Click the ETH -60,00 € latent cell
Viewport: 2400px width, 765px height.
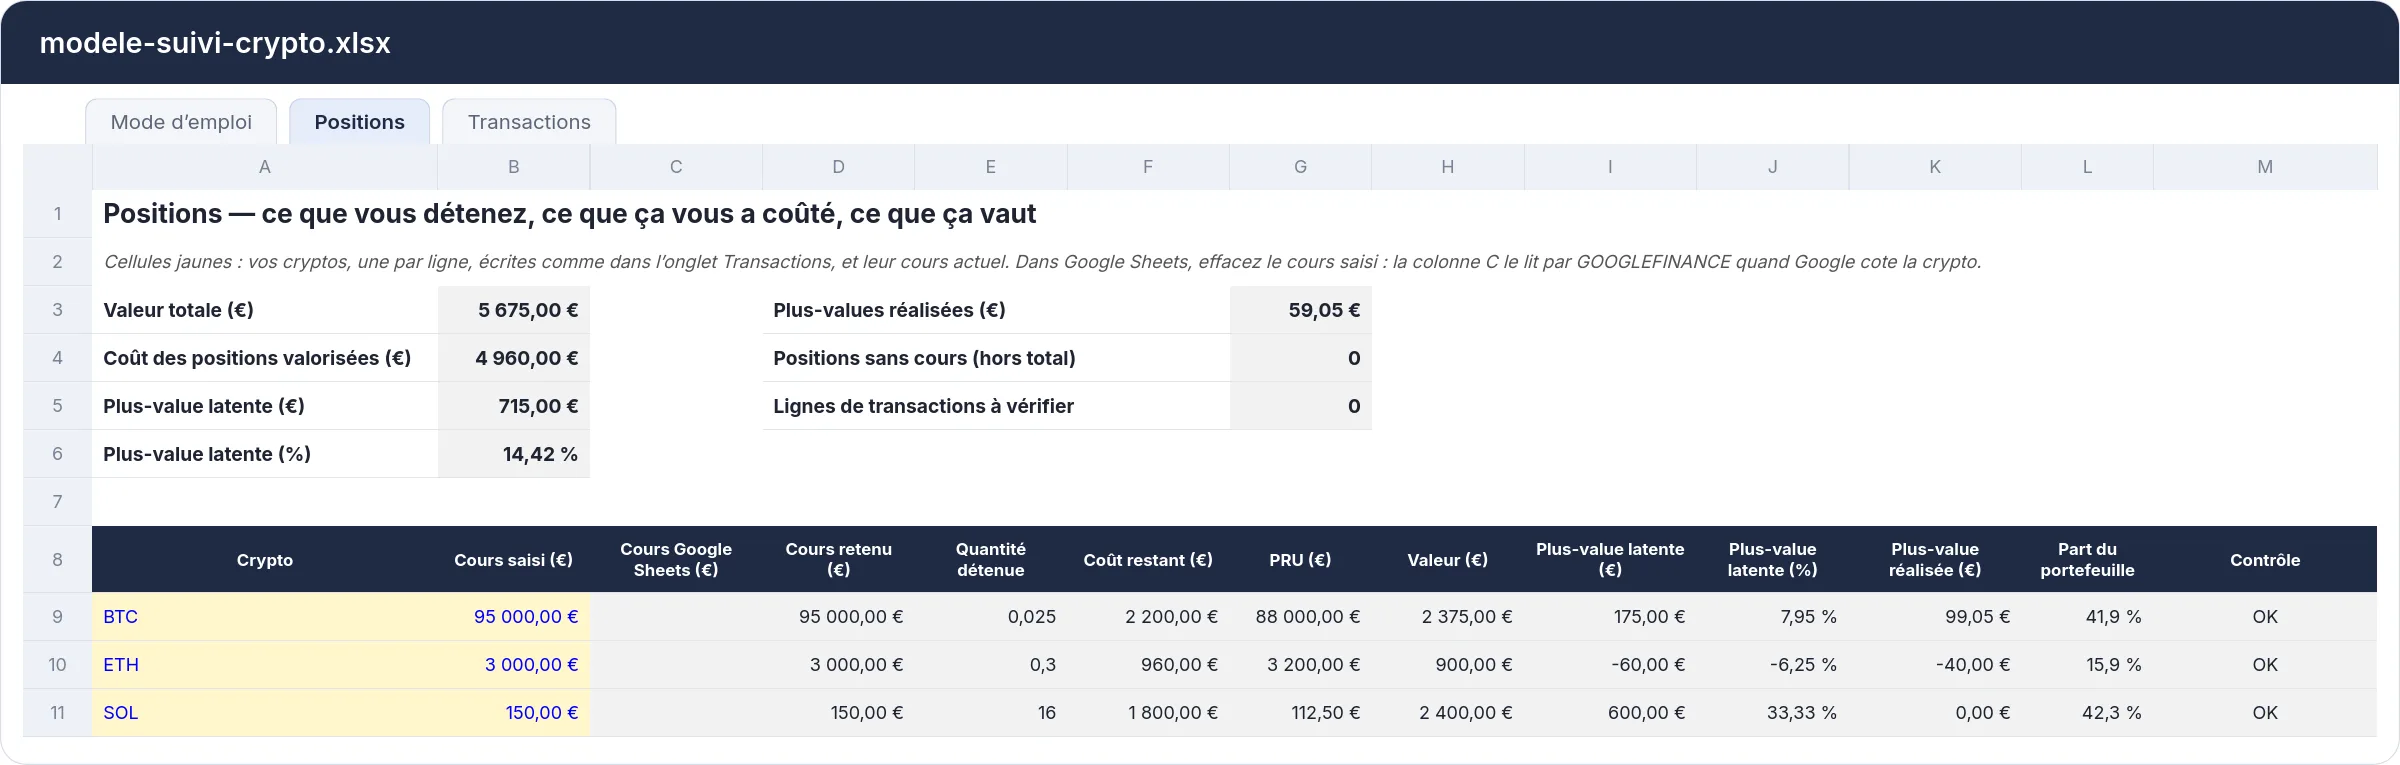(1610, 665)
